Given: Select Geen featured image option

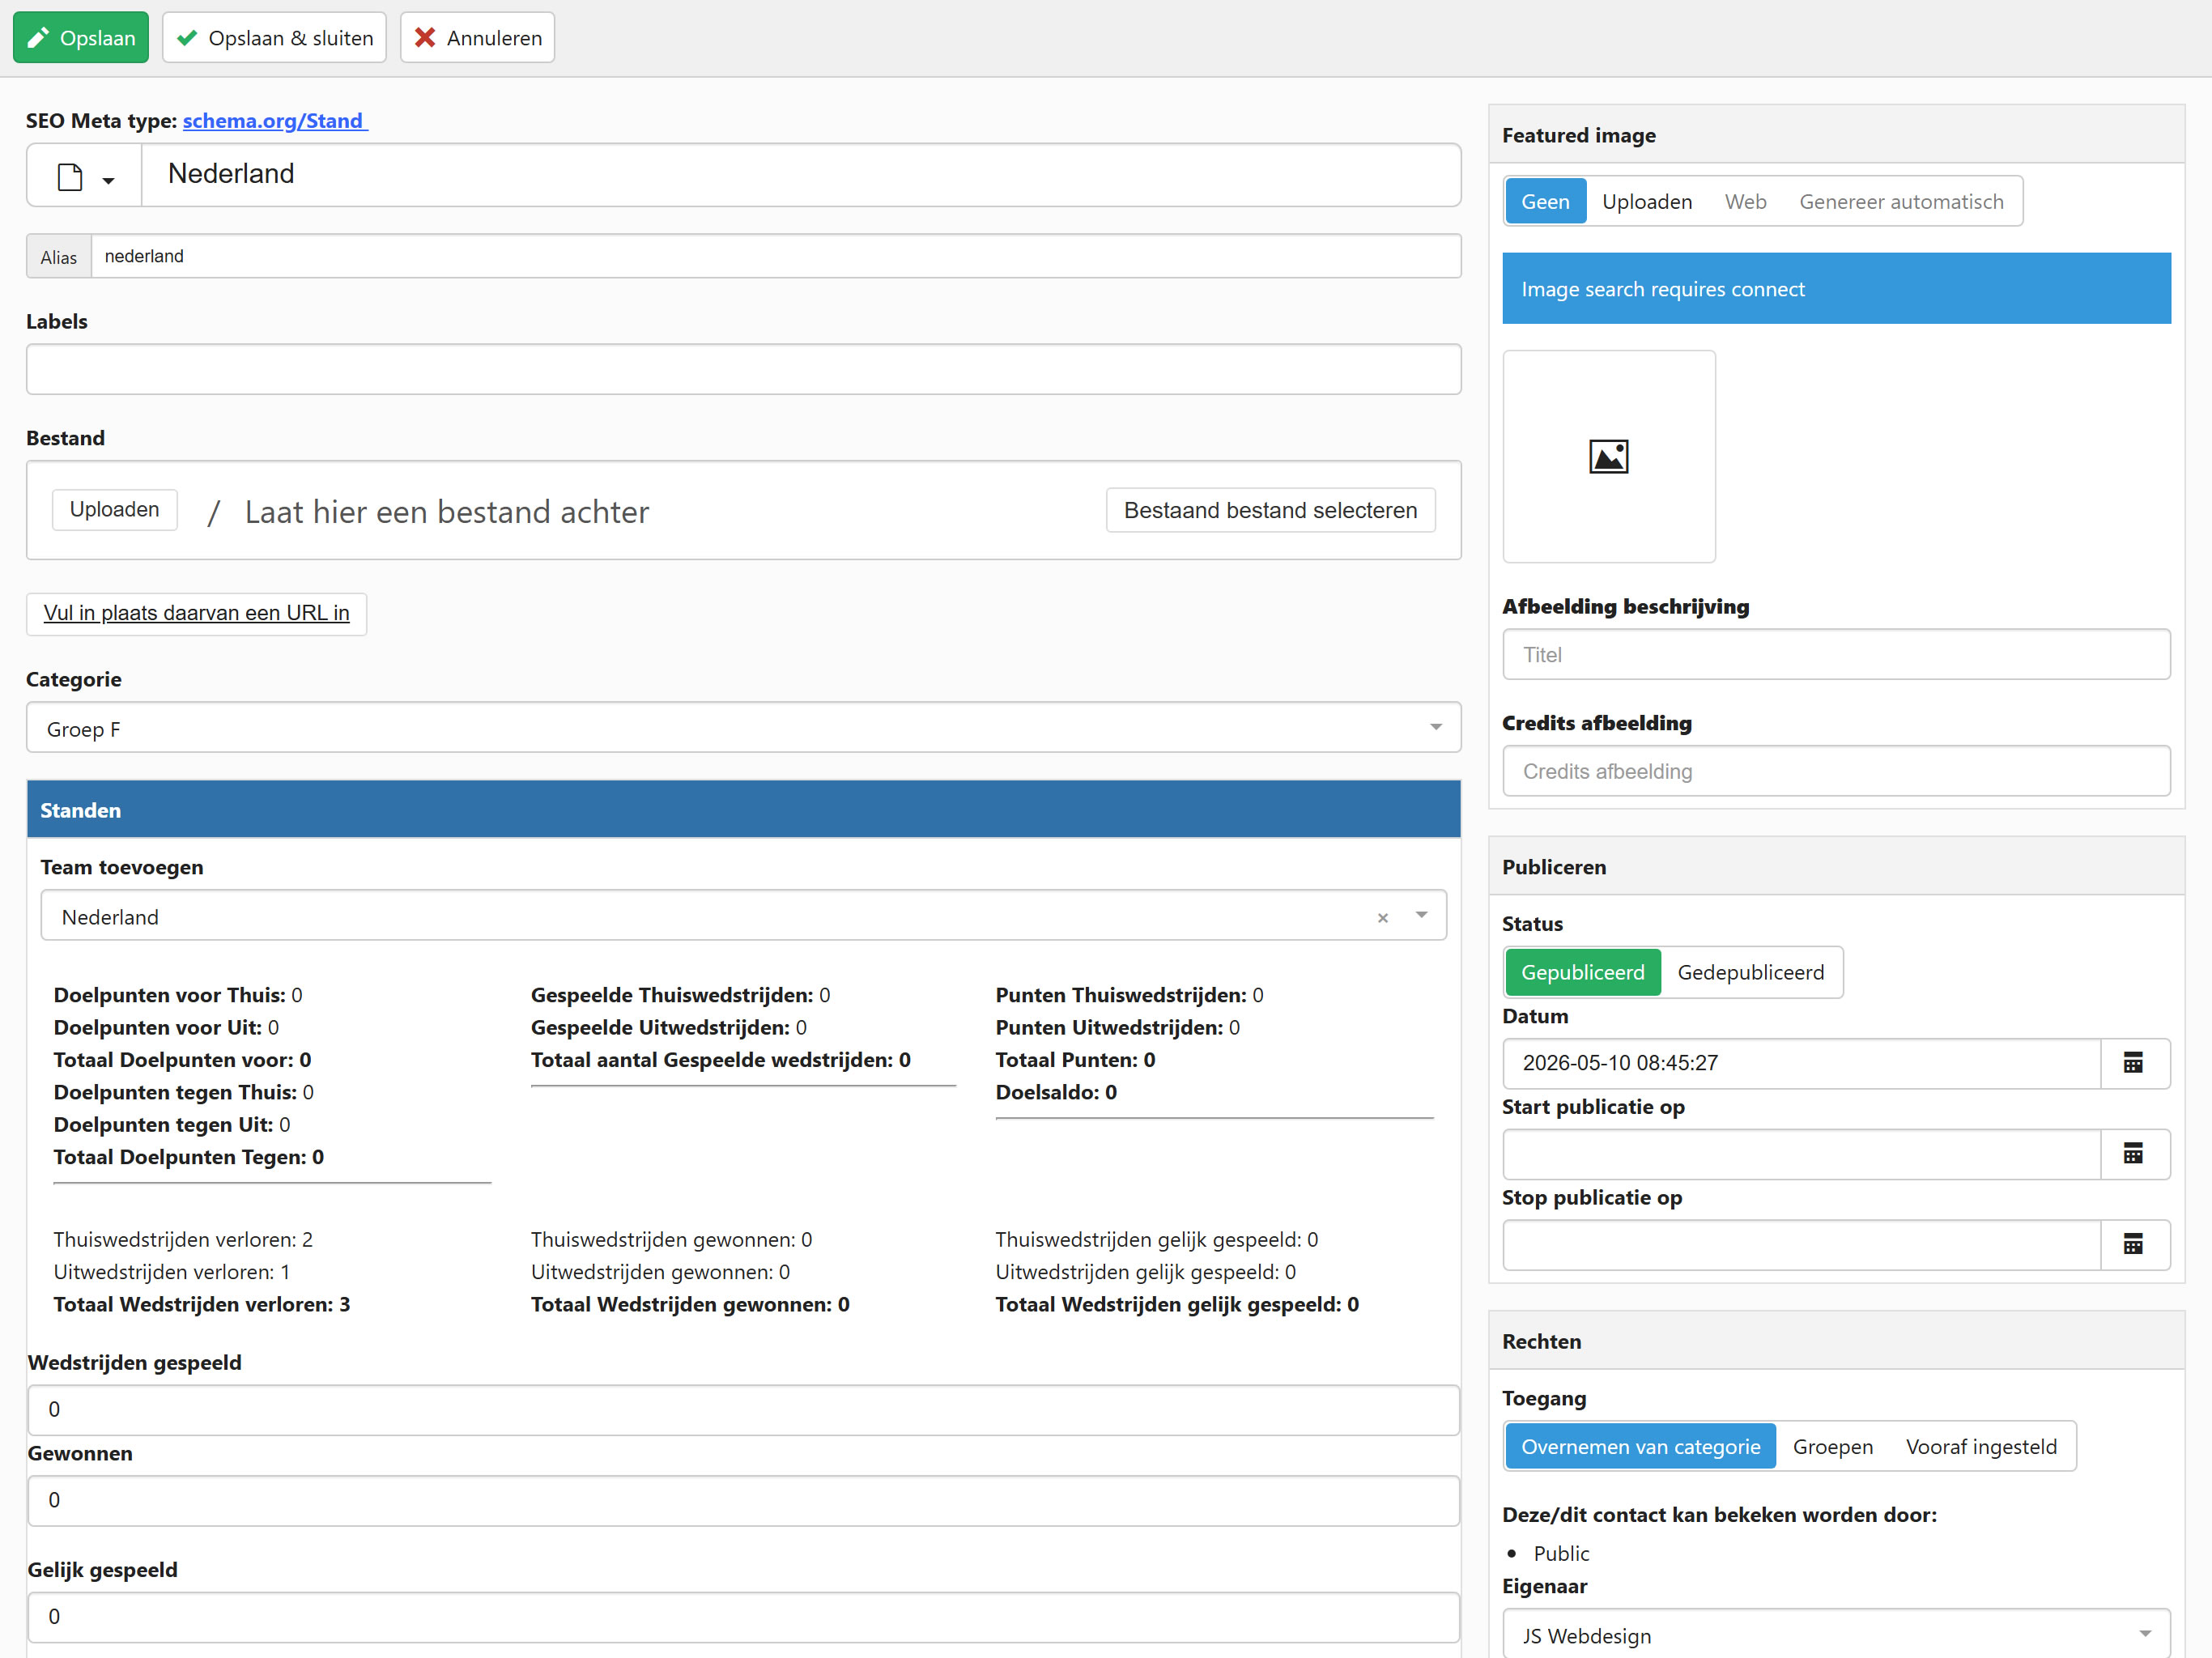Looking at the screenshot, I should [x=1545, y=201].
